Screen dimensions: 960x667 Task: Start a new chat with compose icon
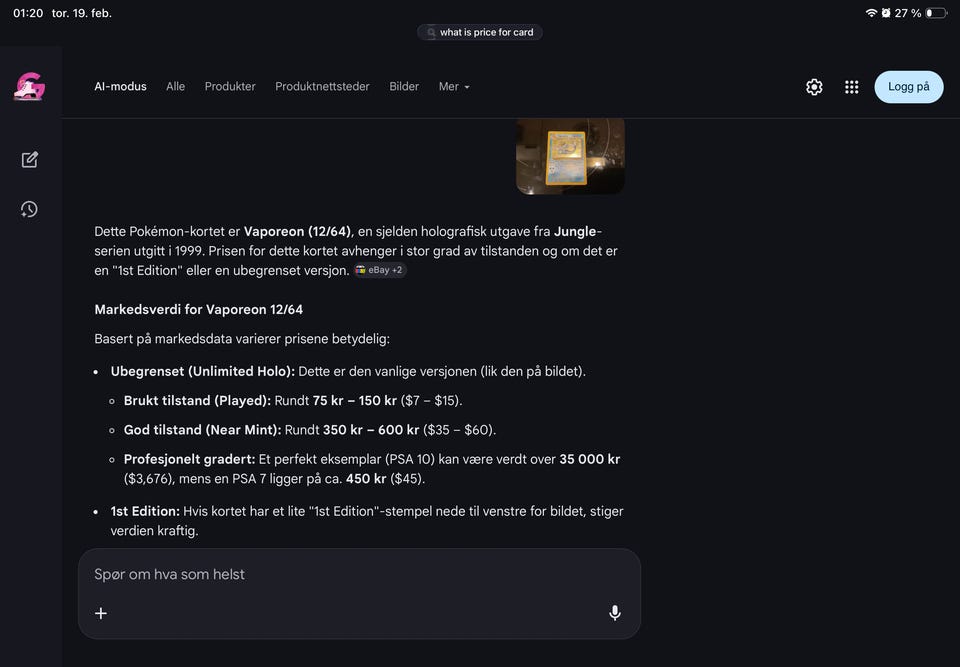click(x=29, y=160)
